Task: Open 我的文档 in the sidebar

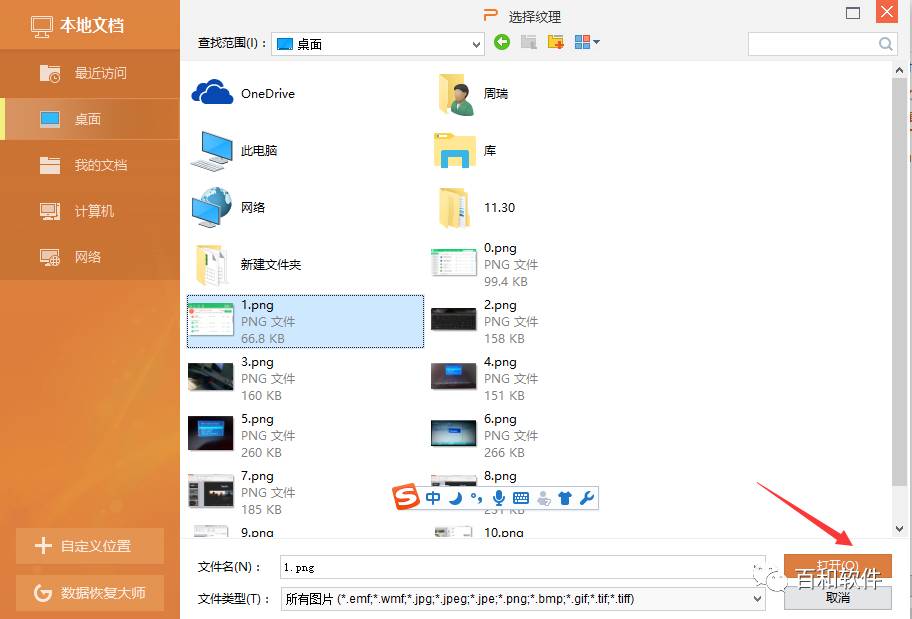Action: [90, 165]
